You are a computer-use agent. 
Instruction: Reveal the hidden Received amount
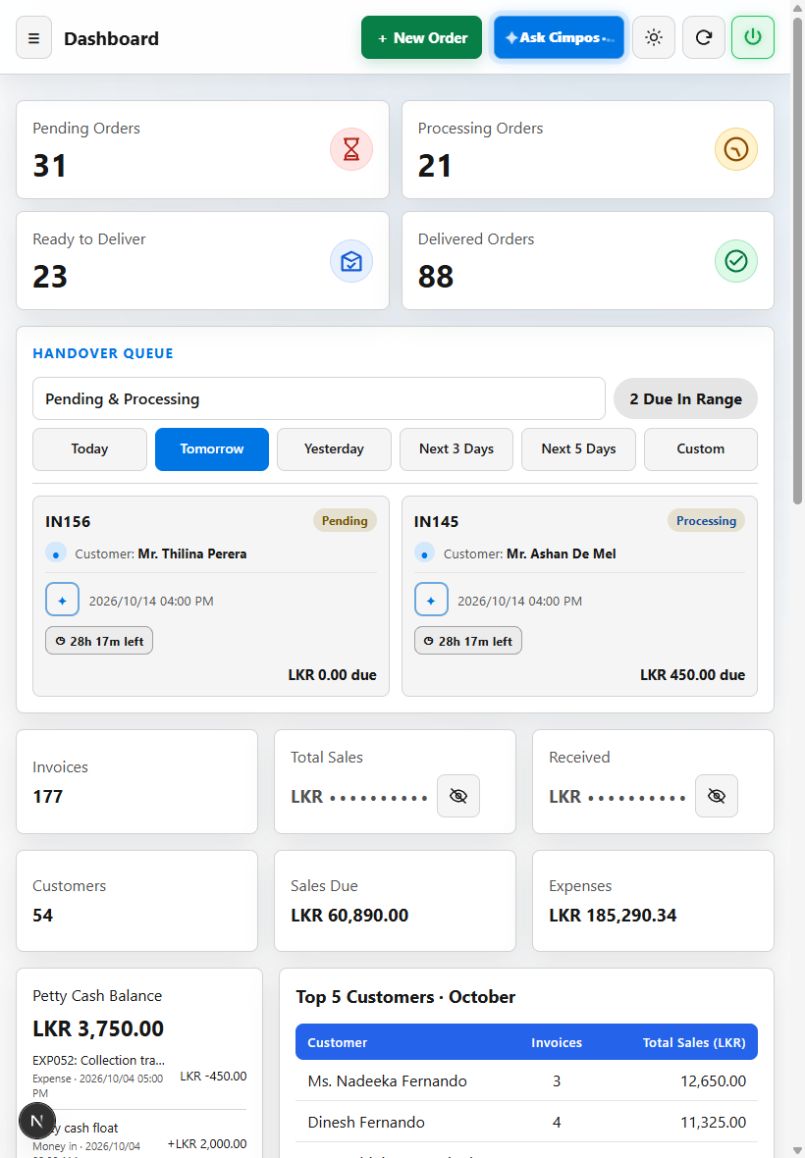[716, 795]
